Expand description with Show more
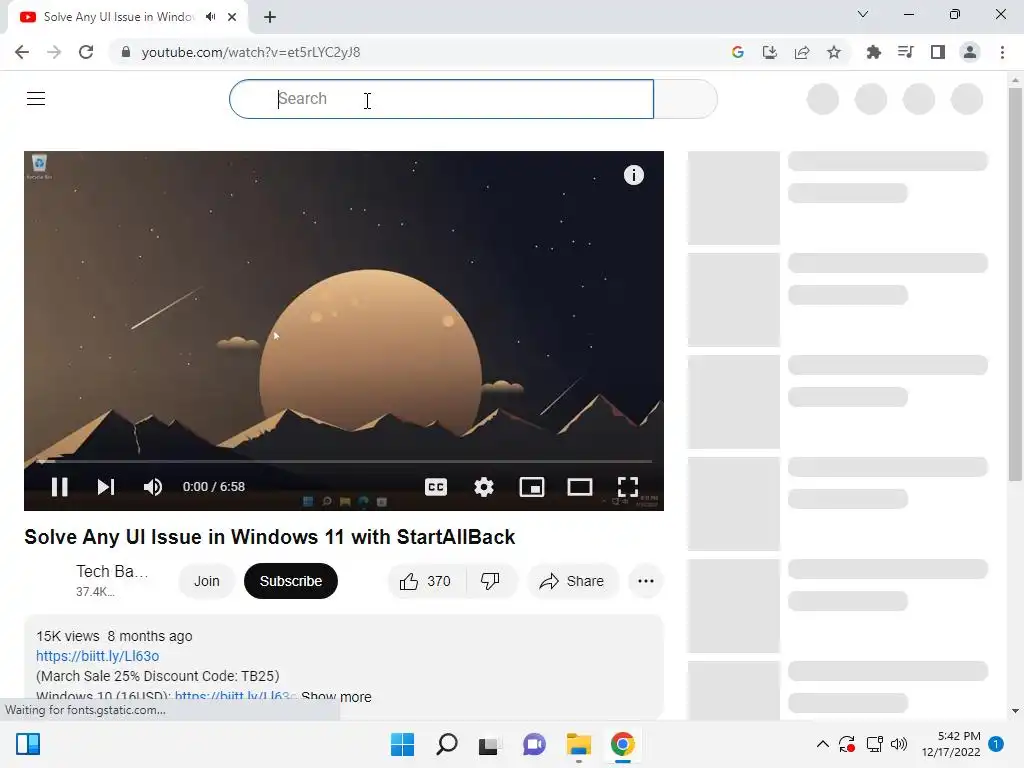 336,697
